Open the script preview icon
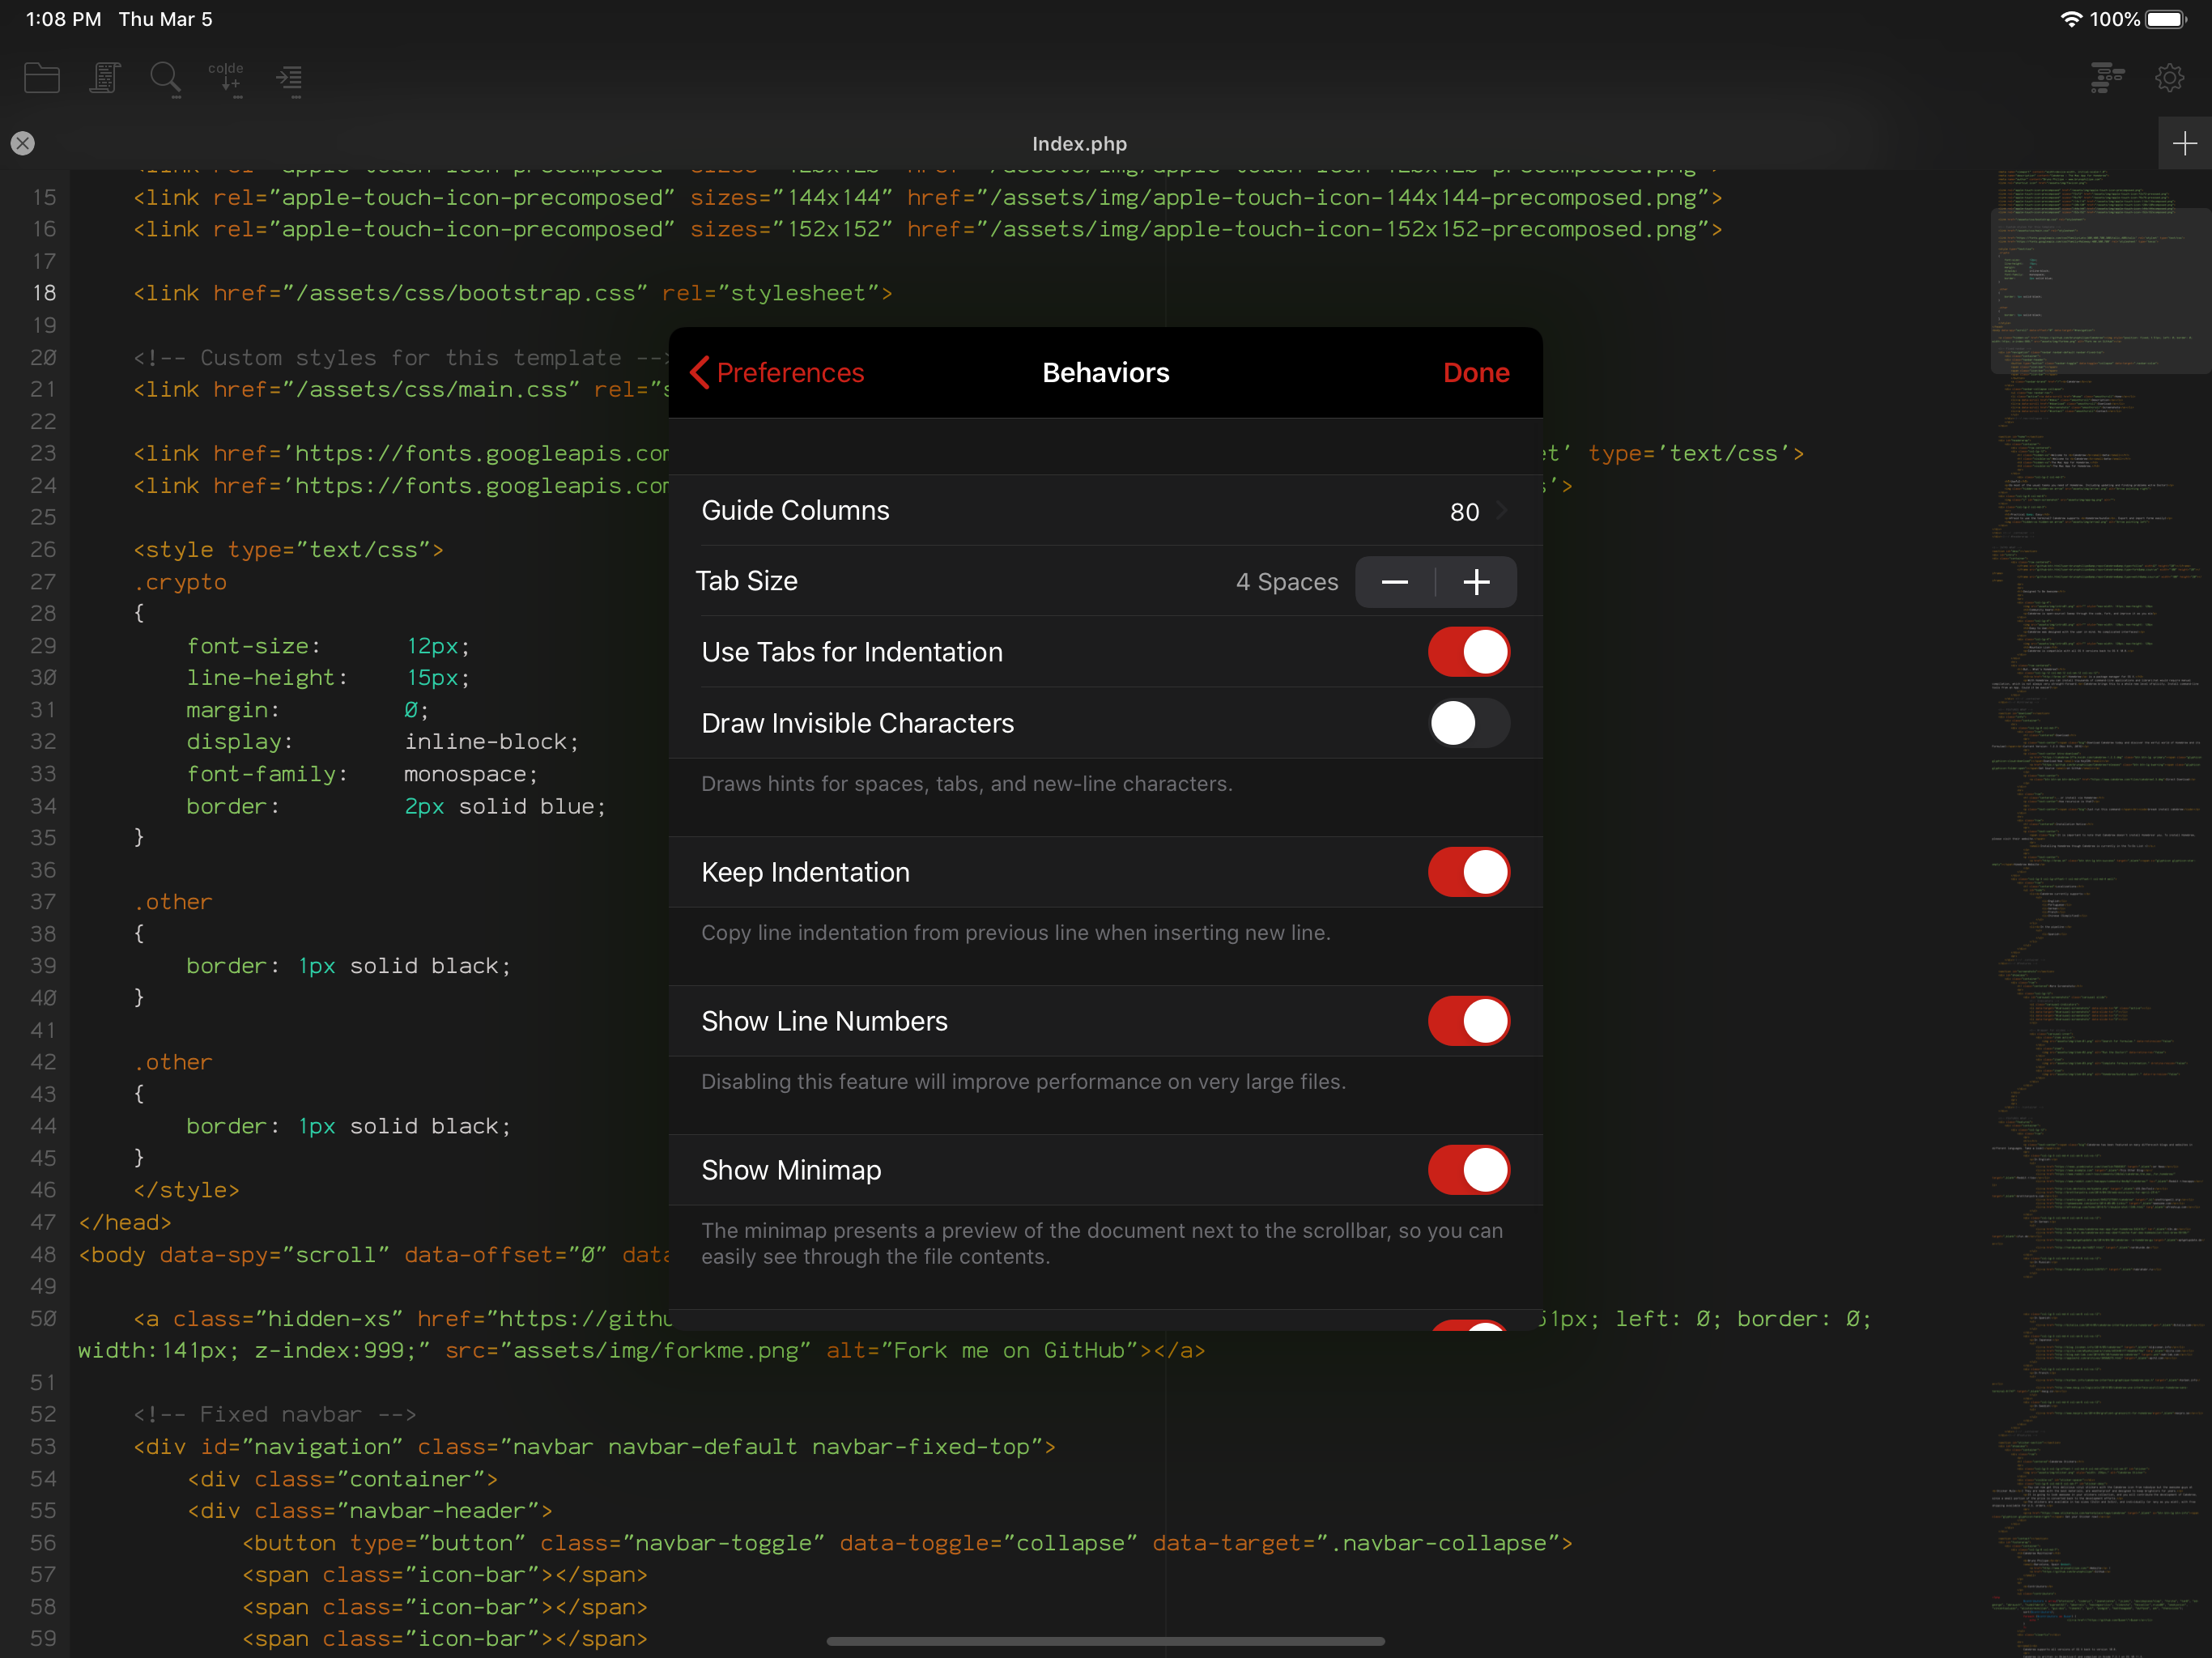The height and width of the screenshot is (1658, 2212). (104, 78)
